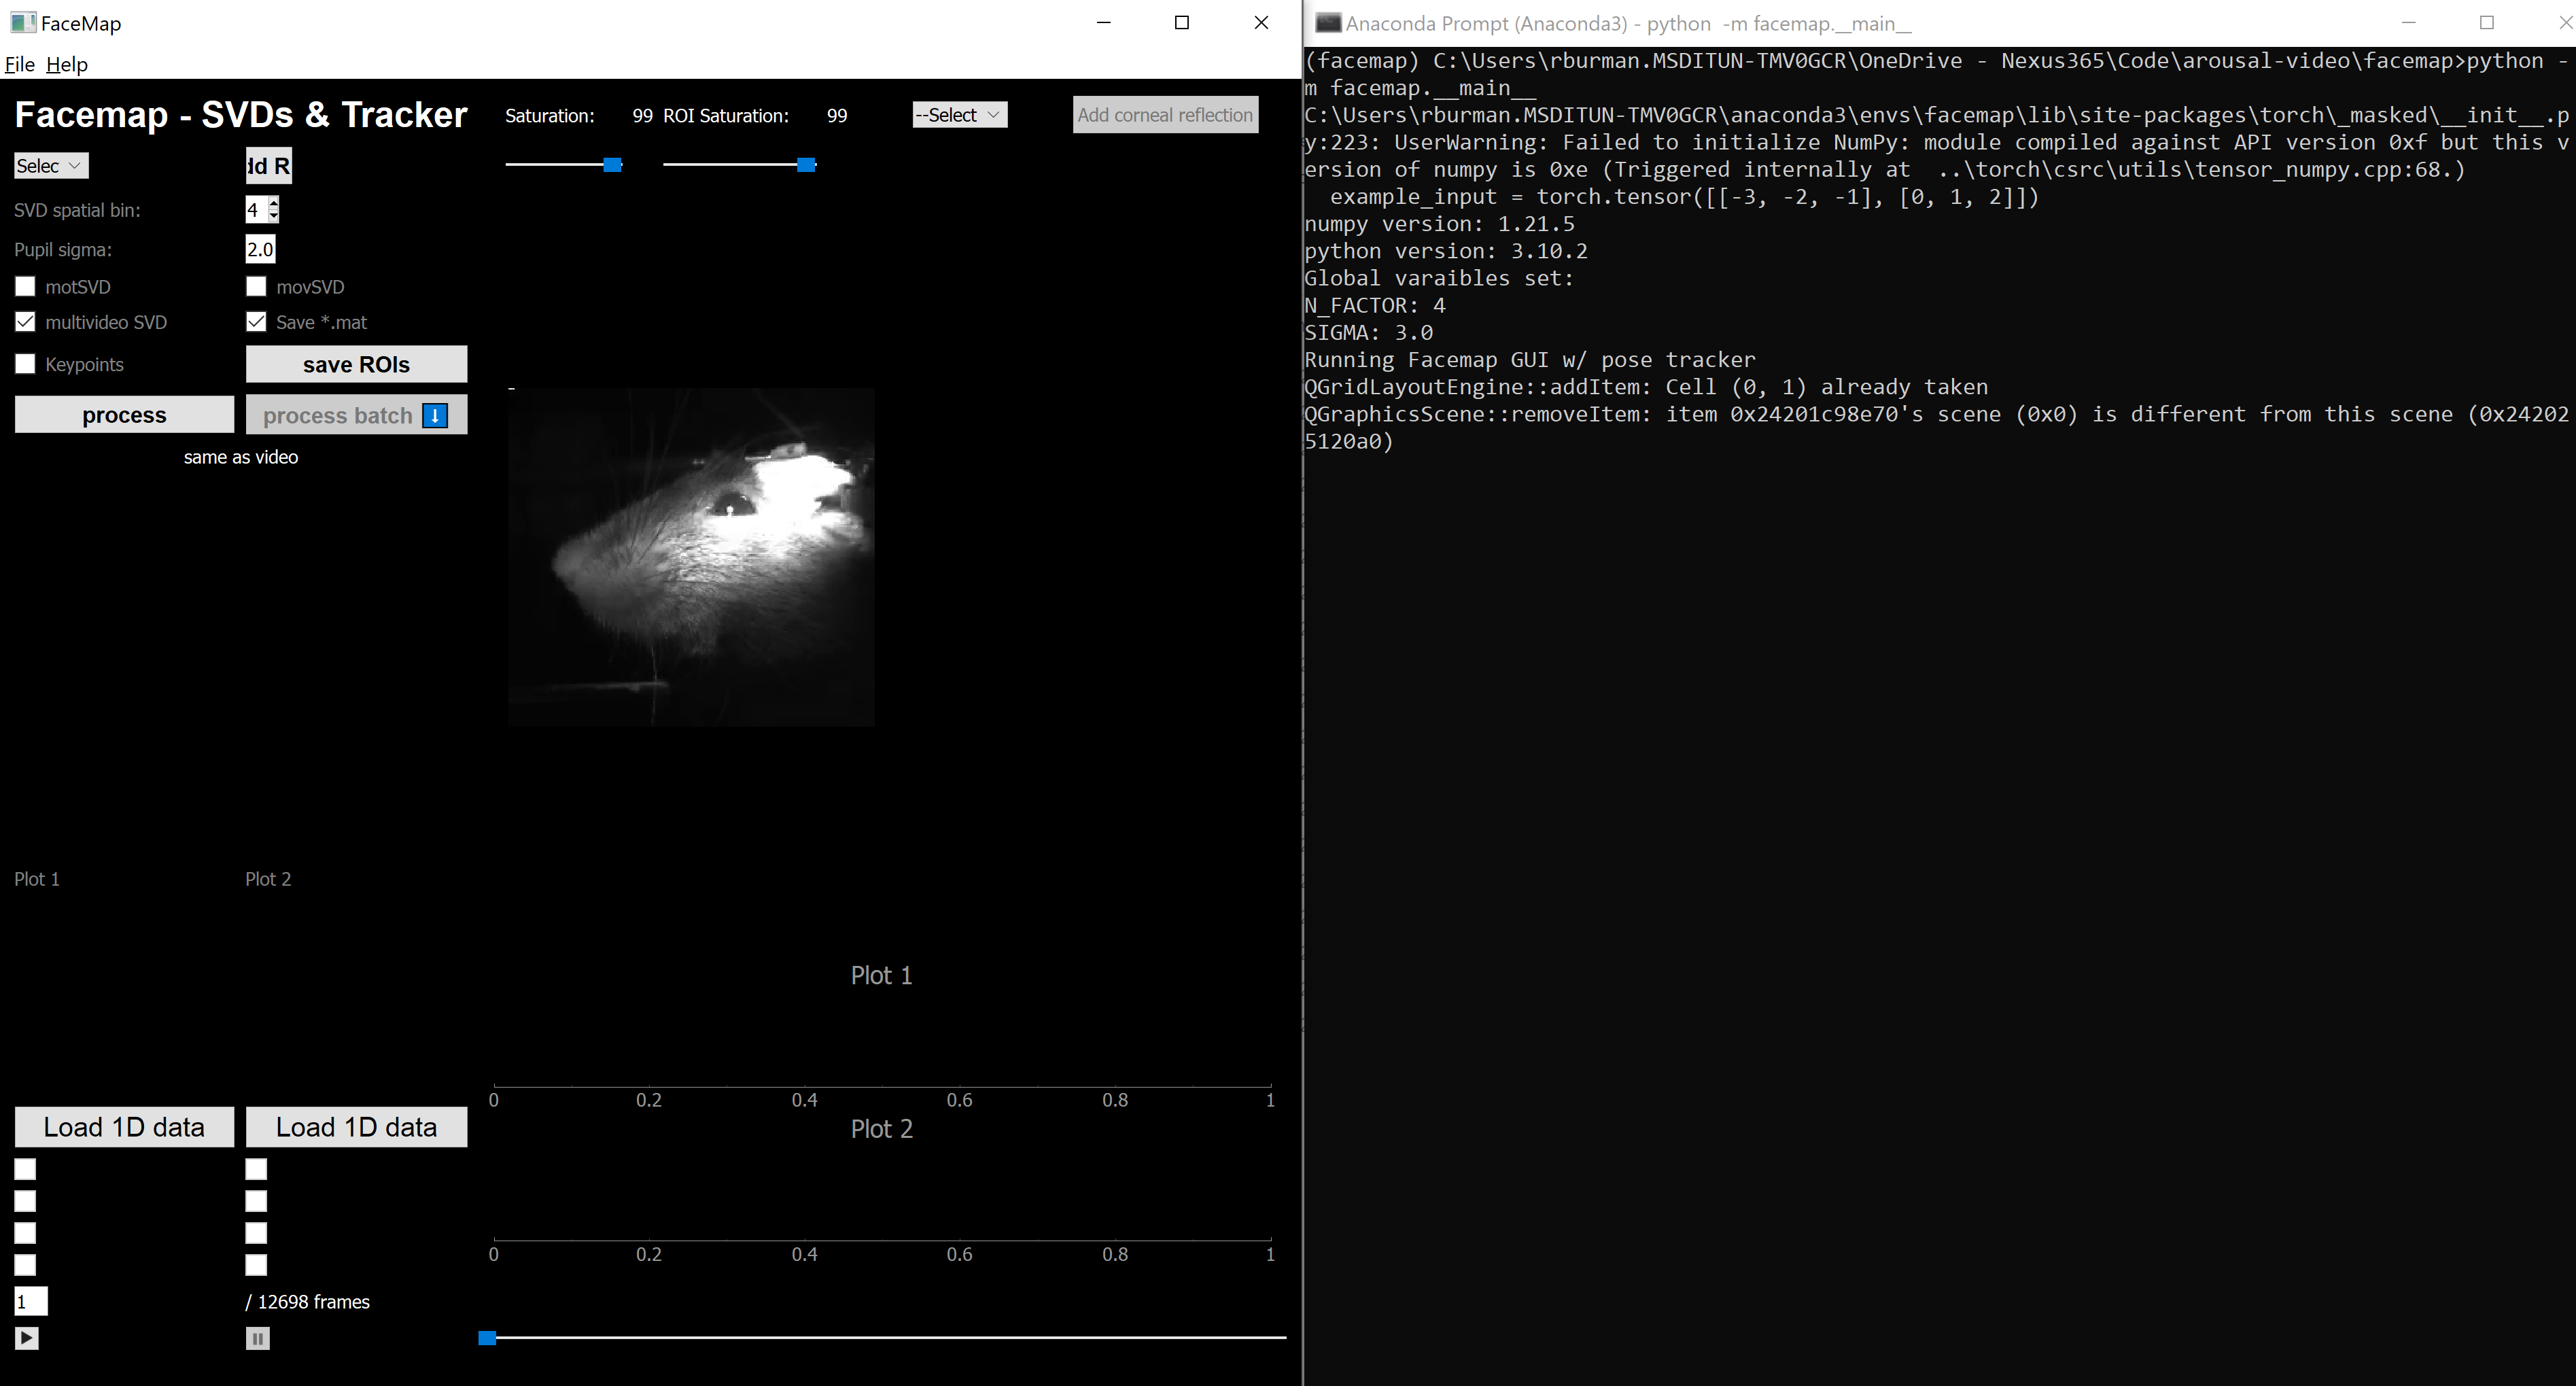Image resolution: width=2576 pixels, height=1386 pixels.
Task: Click the process button
Action: coord(123,414)
